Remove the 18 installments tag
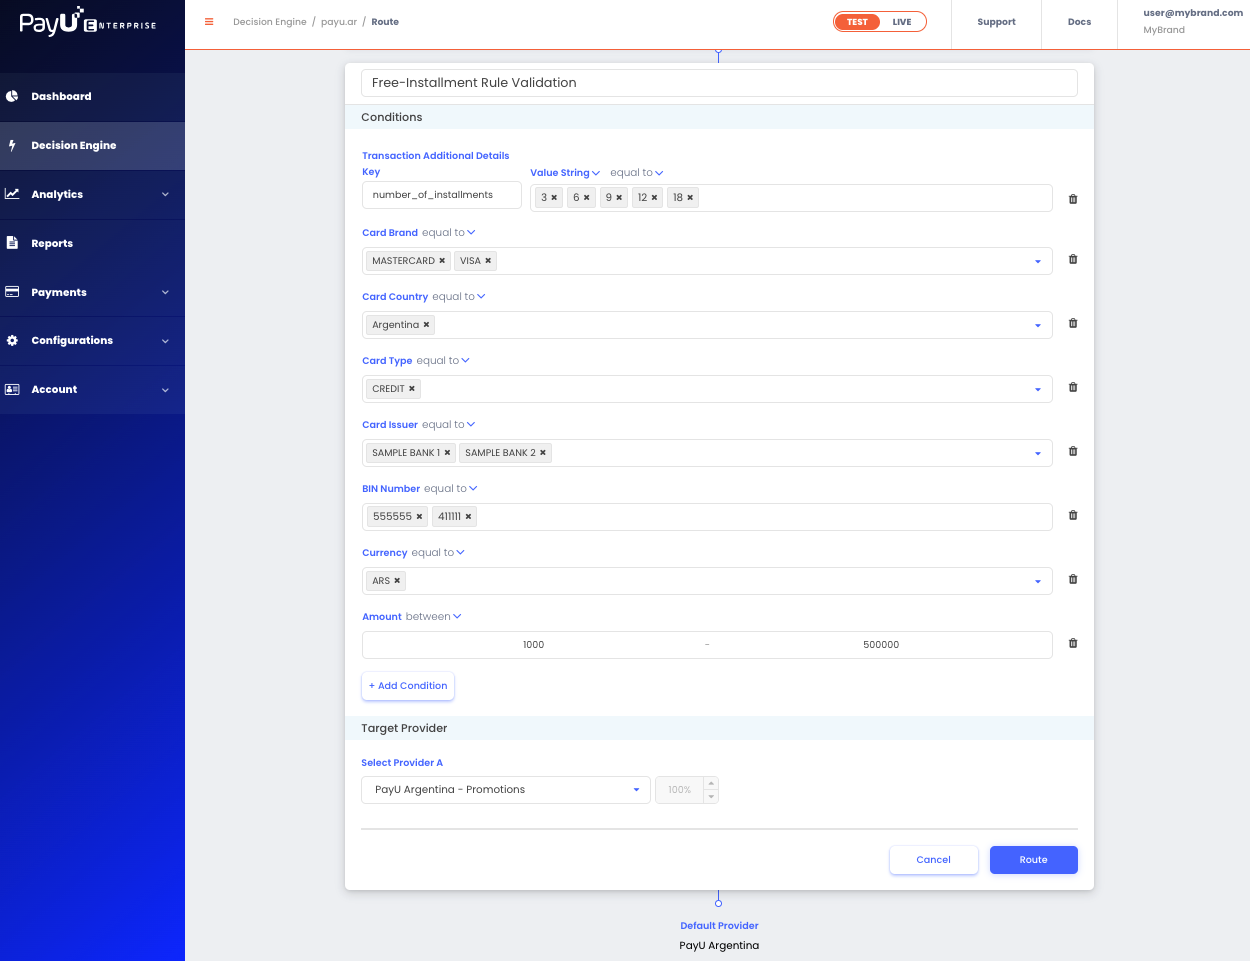 (x=690, y=198)
